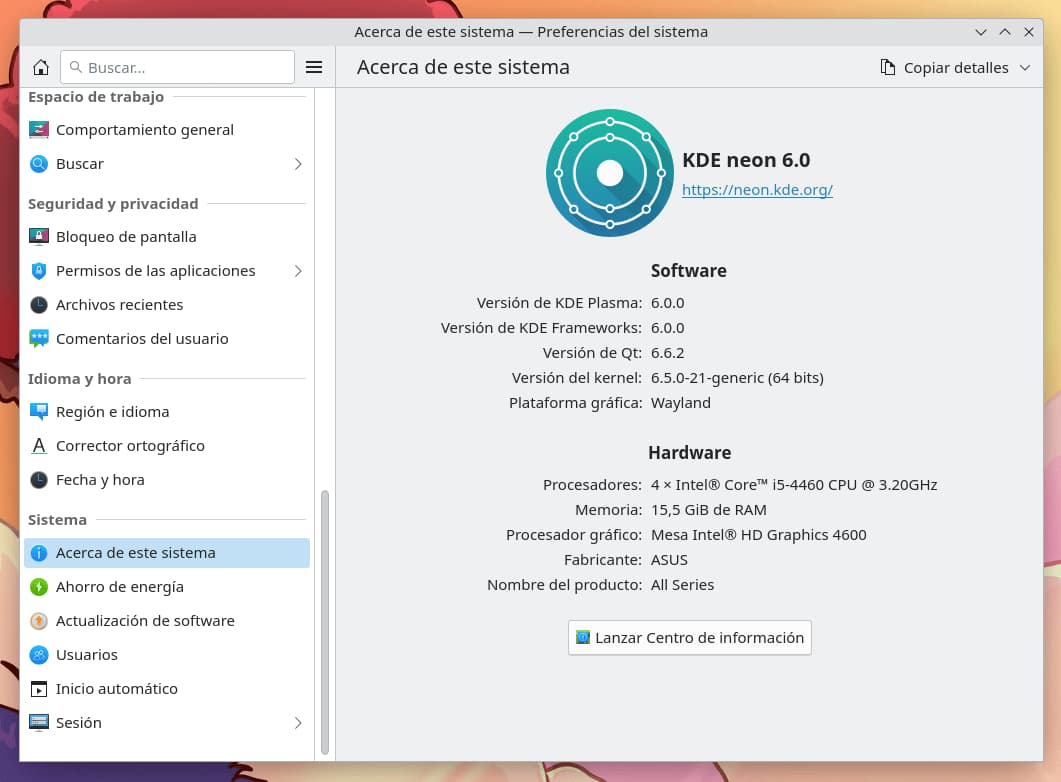Expand the Sesión submenu chevron
The width and height of the screenshot is (1061, 782).
click(298, 722)
